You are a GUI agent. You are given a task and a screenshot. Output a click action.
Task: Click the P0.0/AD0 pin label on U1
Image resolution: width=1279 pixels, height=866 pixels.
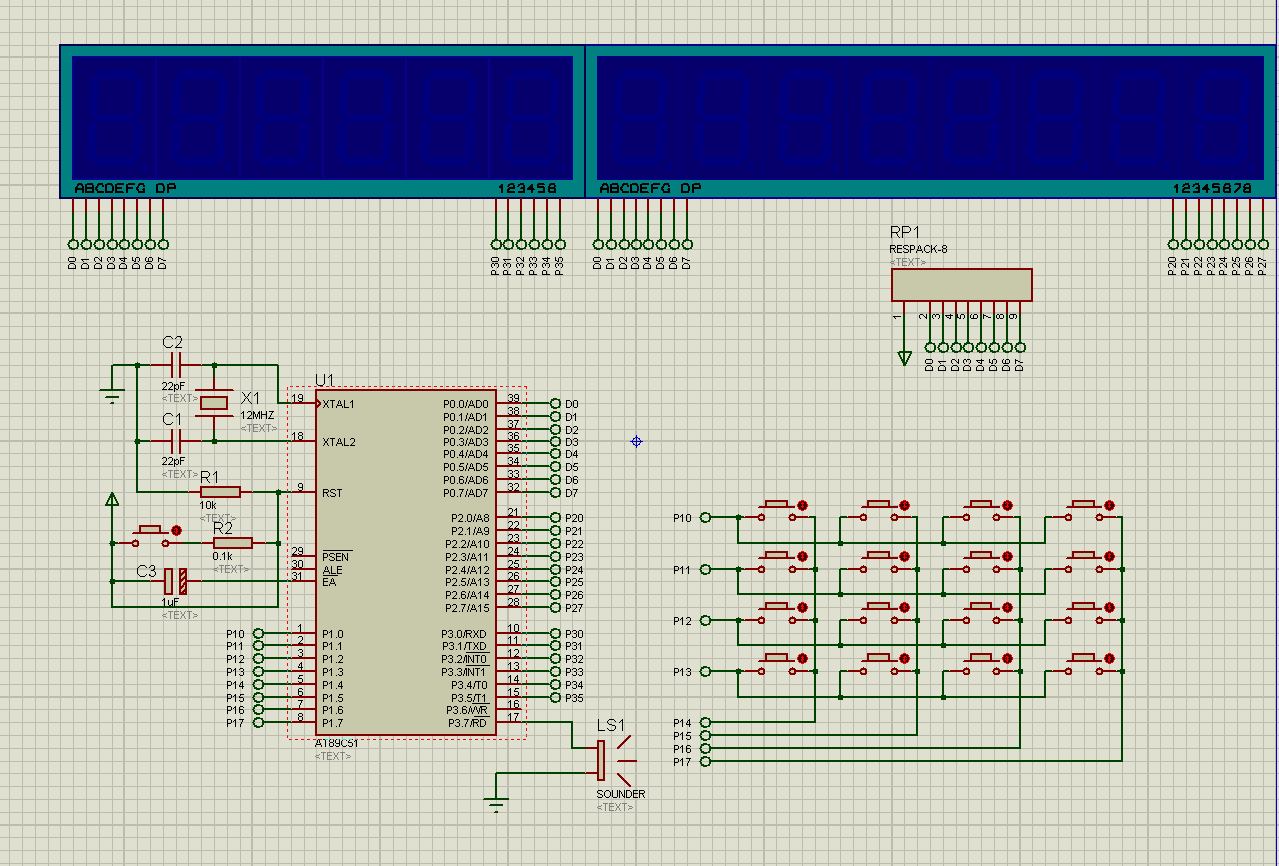click(x=466, y=404)
